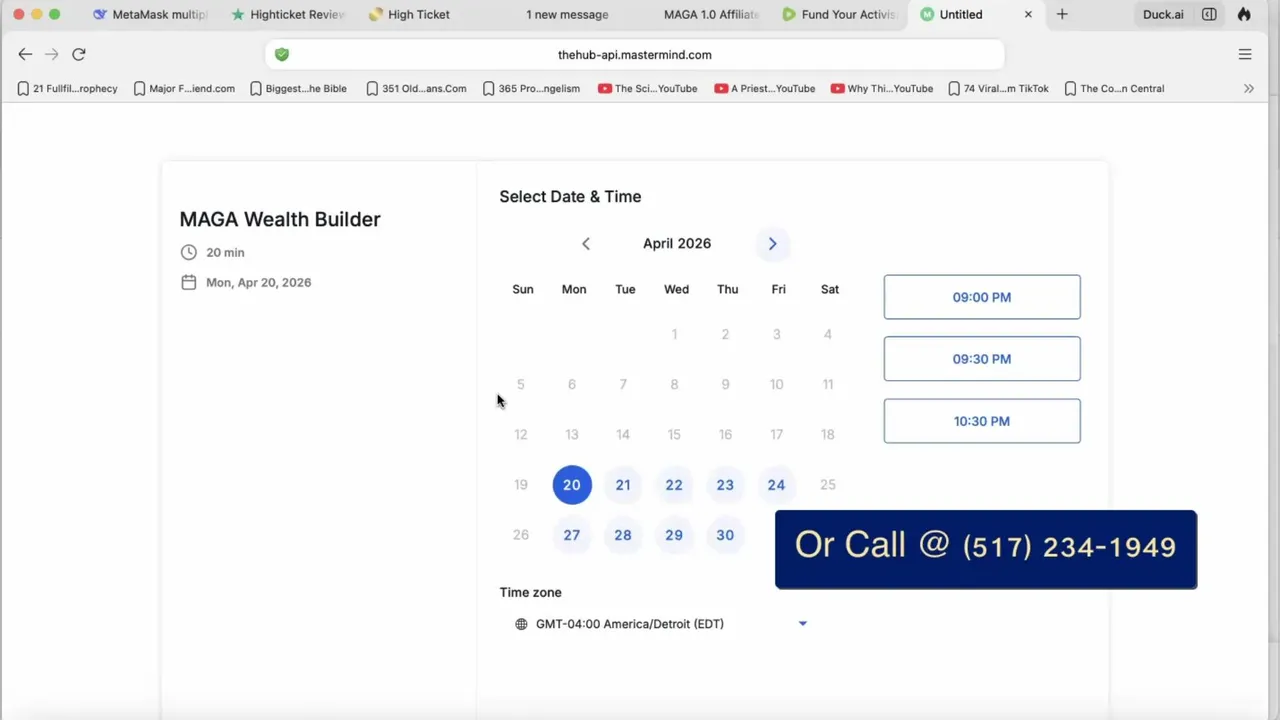Select the 09:00 PM time slot
This screenshot has height=720, width=1280.
pyautogui.click(x=982, y=297)
